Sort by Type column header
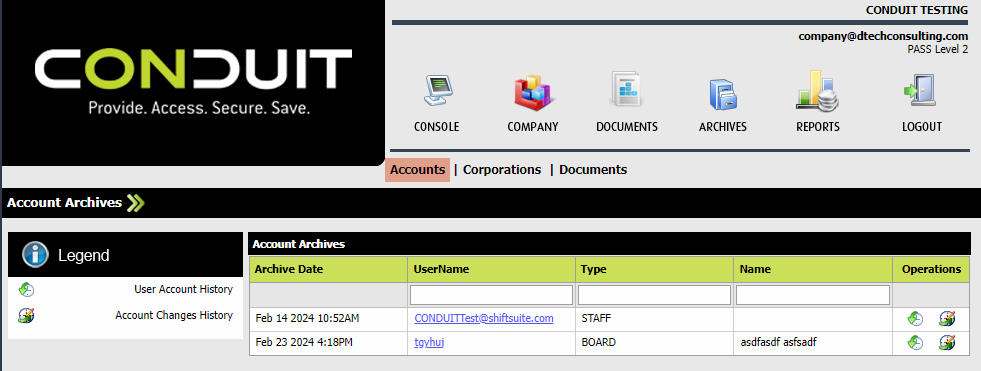The image size is (981, 371). [x=654, y=269]
